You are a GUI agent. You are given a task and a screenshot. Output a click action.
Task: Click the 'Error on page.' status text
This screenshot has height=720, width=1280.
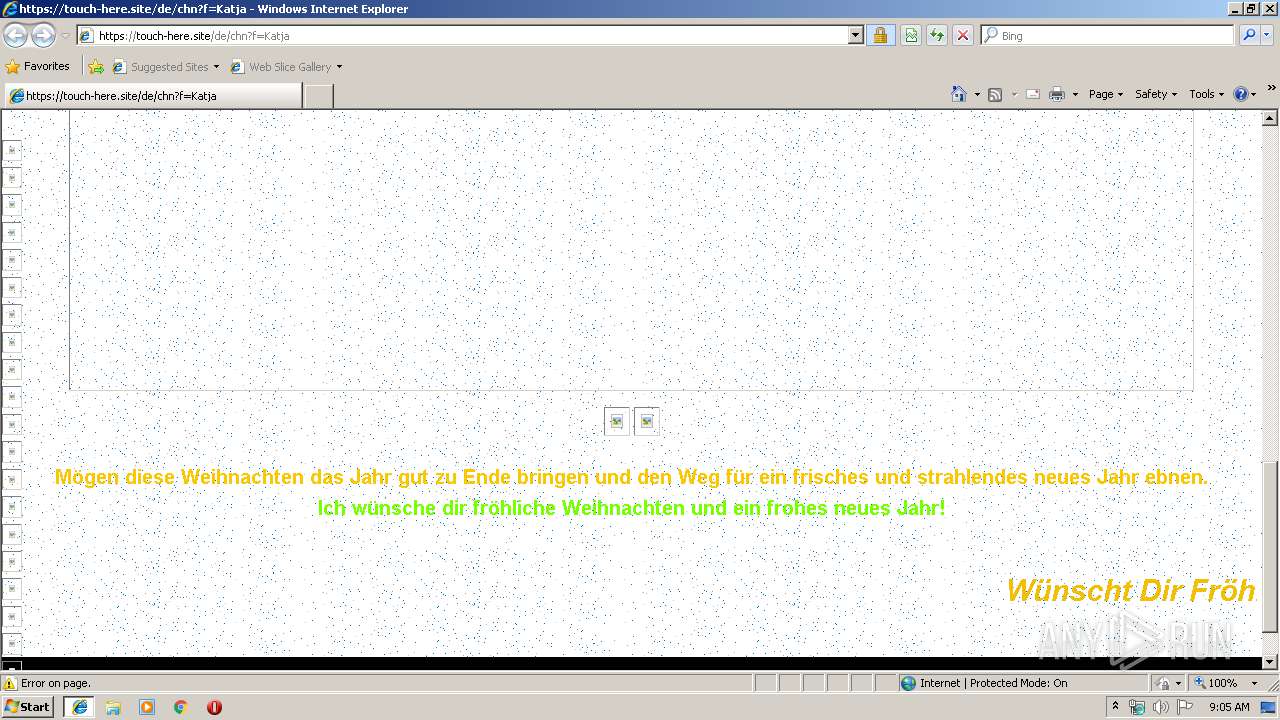point(56,683)
